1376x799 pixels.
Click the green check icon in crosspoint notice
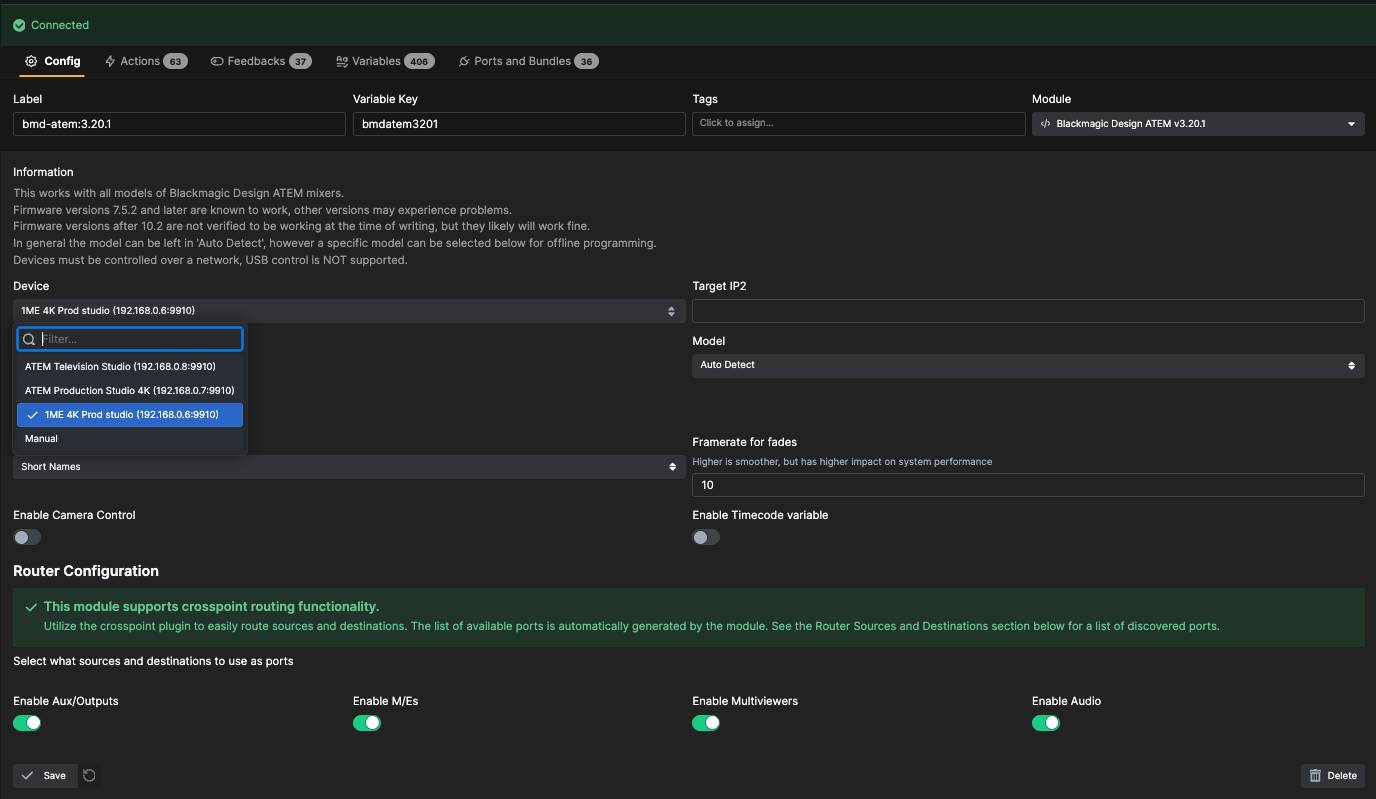pyautogui.click(x=31, y=607)
